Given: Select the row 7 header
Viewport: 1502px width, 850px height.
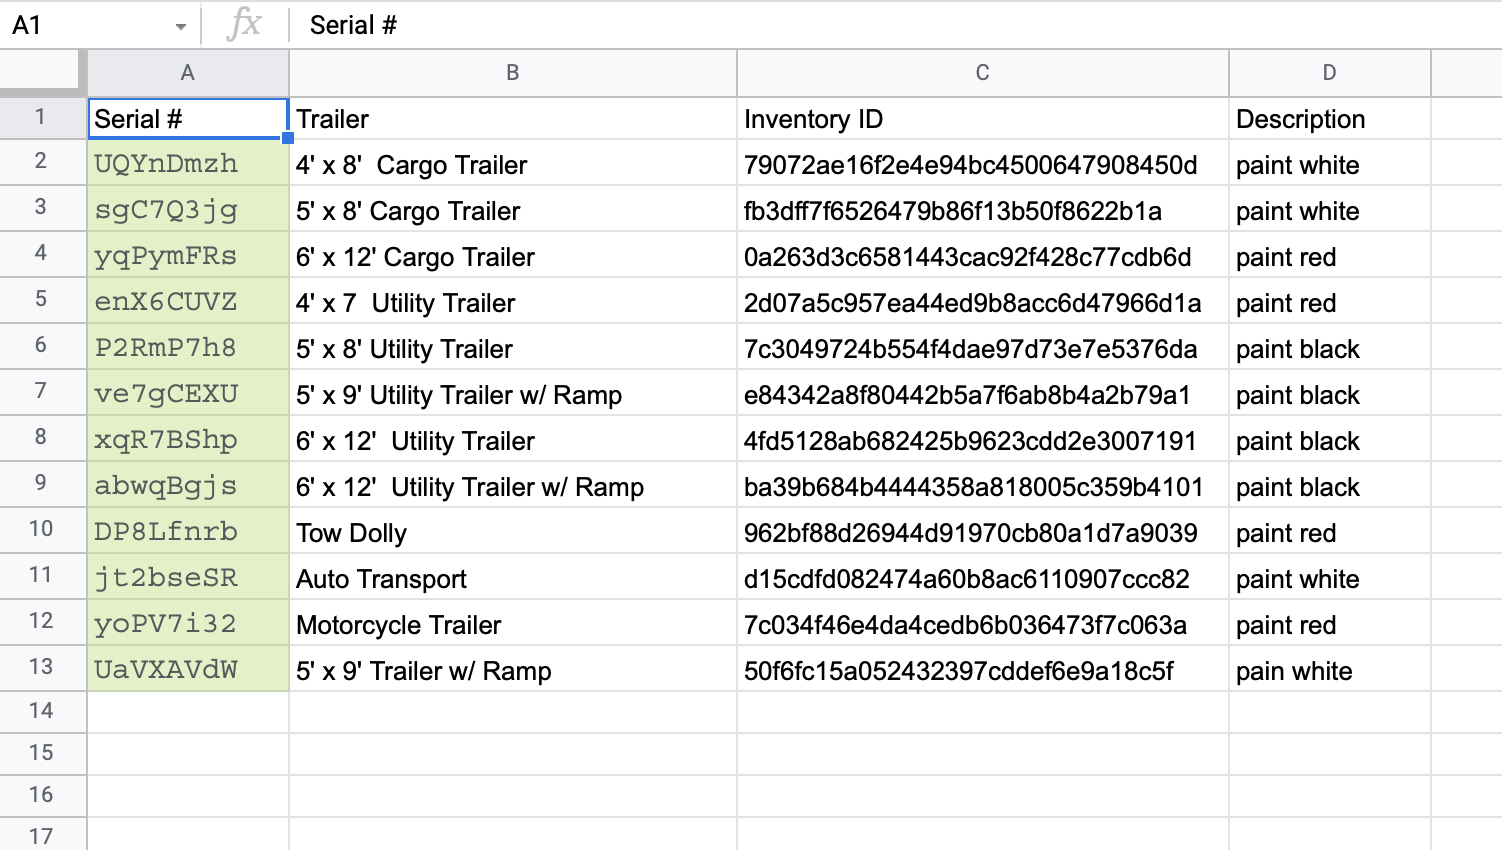Looking at the screenshot, I should tap(41, 391).
